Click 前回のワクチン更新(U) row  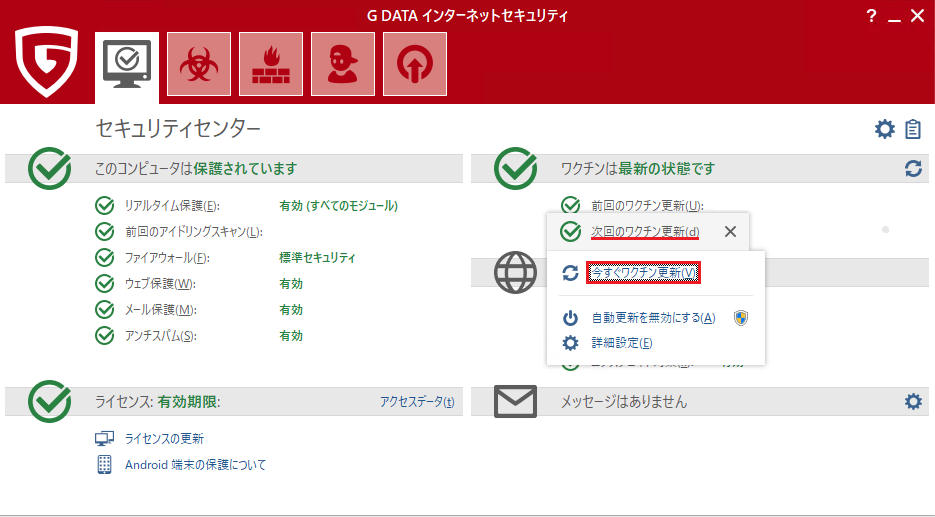[647, 206]
